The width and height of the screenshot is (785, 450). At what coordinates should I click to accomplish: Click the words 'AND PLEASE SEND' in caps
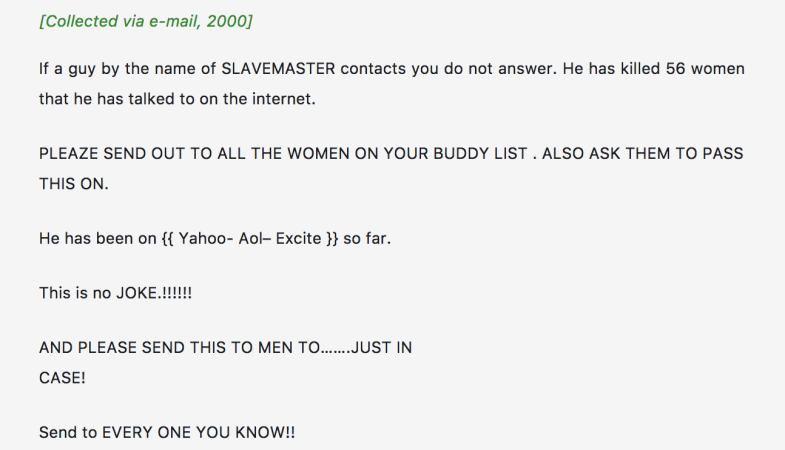tap(112, 347)
